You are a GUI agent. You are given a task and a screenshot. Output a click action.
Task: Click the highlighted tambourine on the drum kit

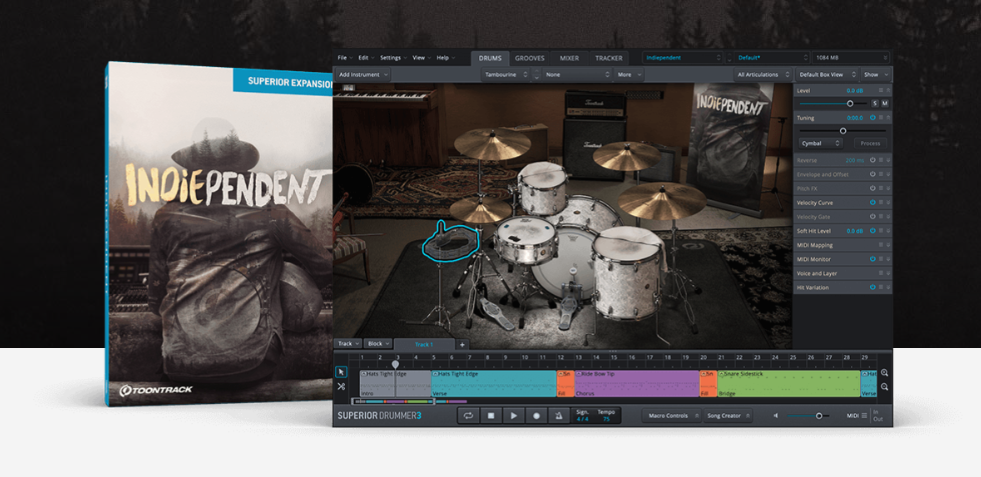click(x=451, y=242)
